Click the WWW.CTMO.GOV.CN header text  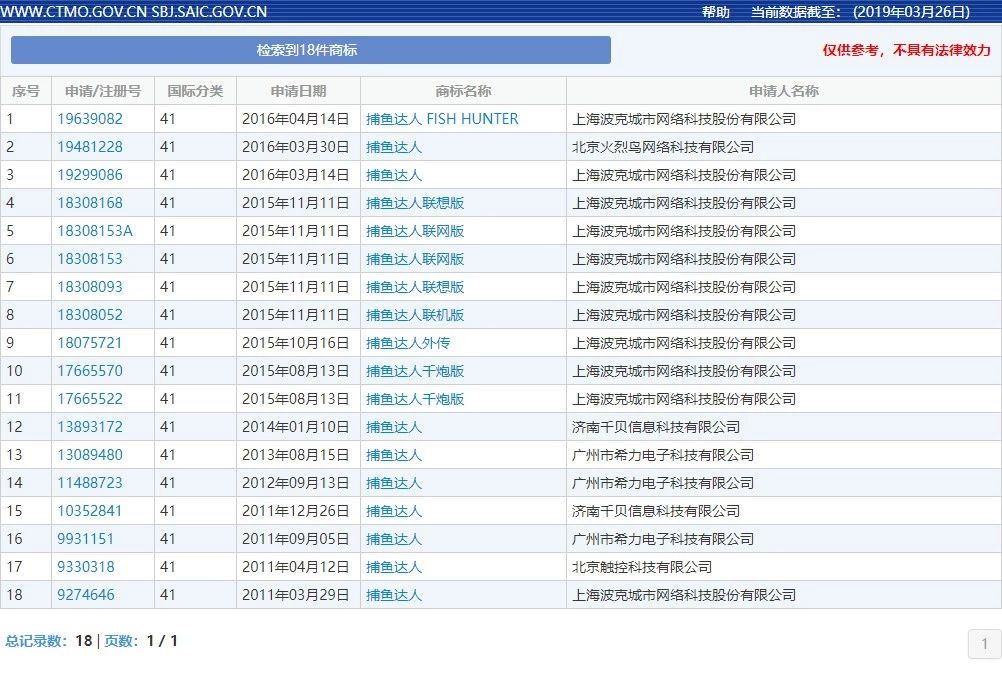[x=73, y=11]
